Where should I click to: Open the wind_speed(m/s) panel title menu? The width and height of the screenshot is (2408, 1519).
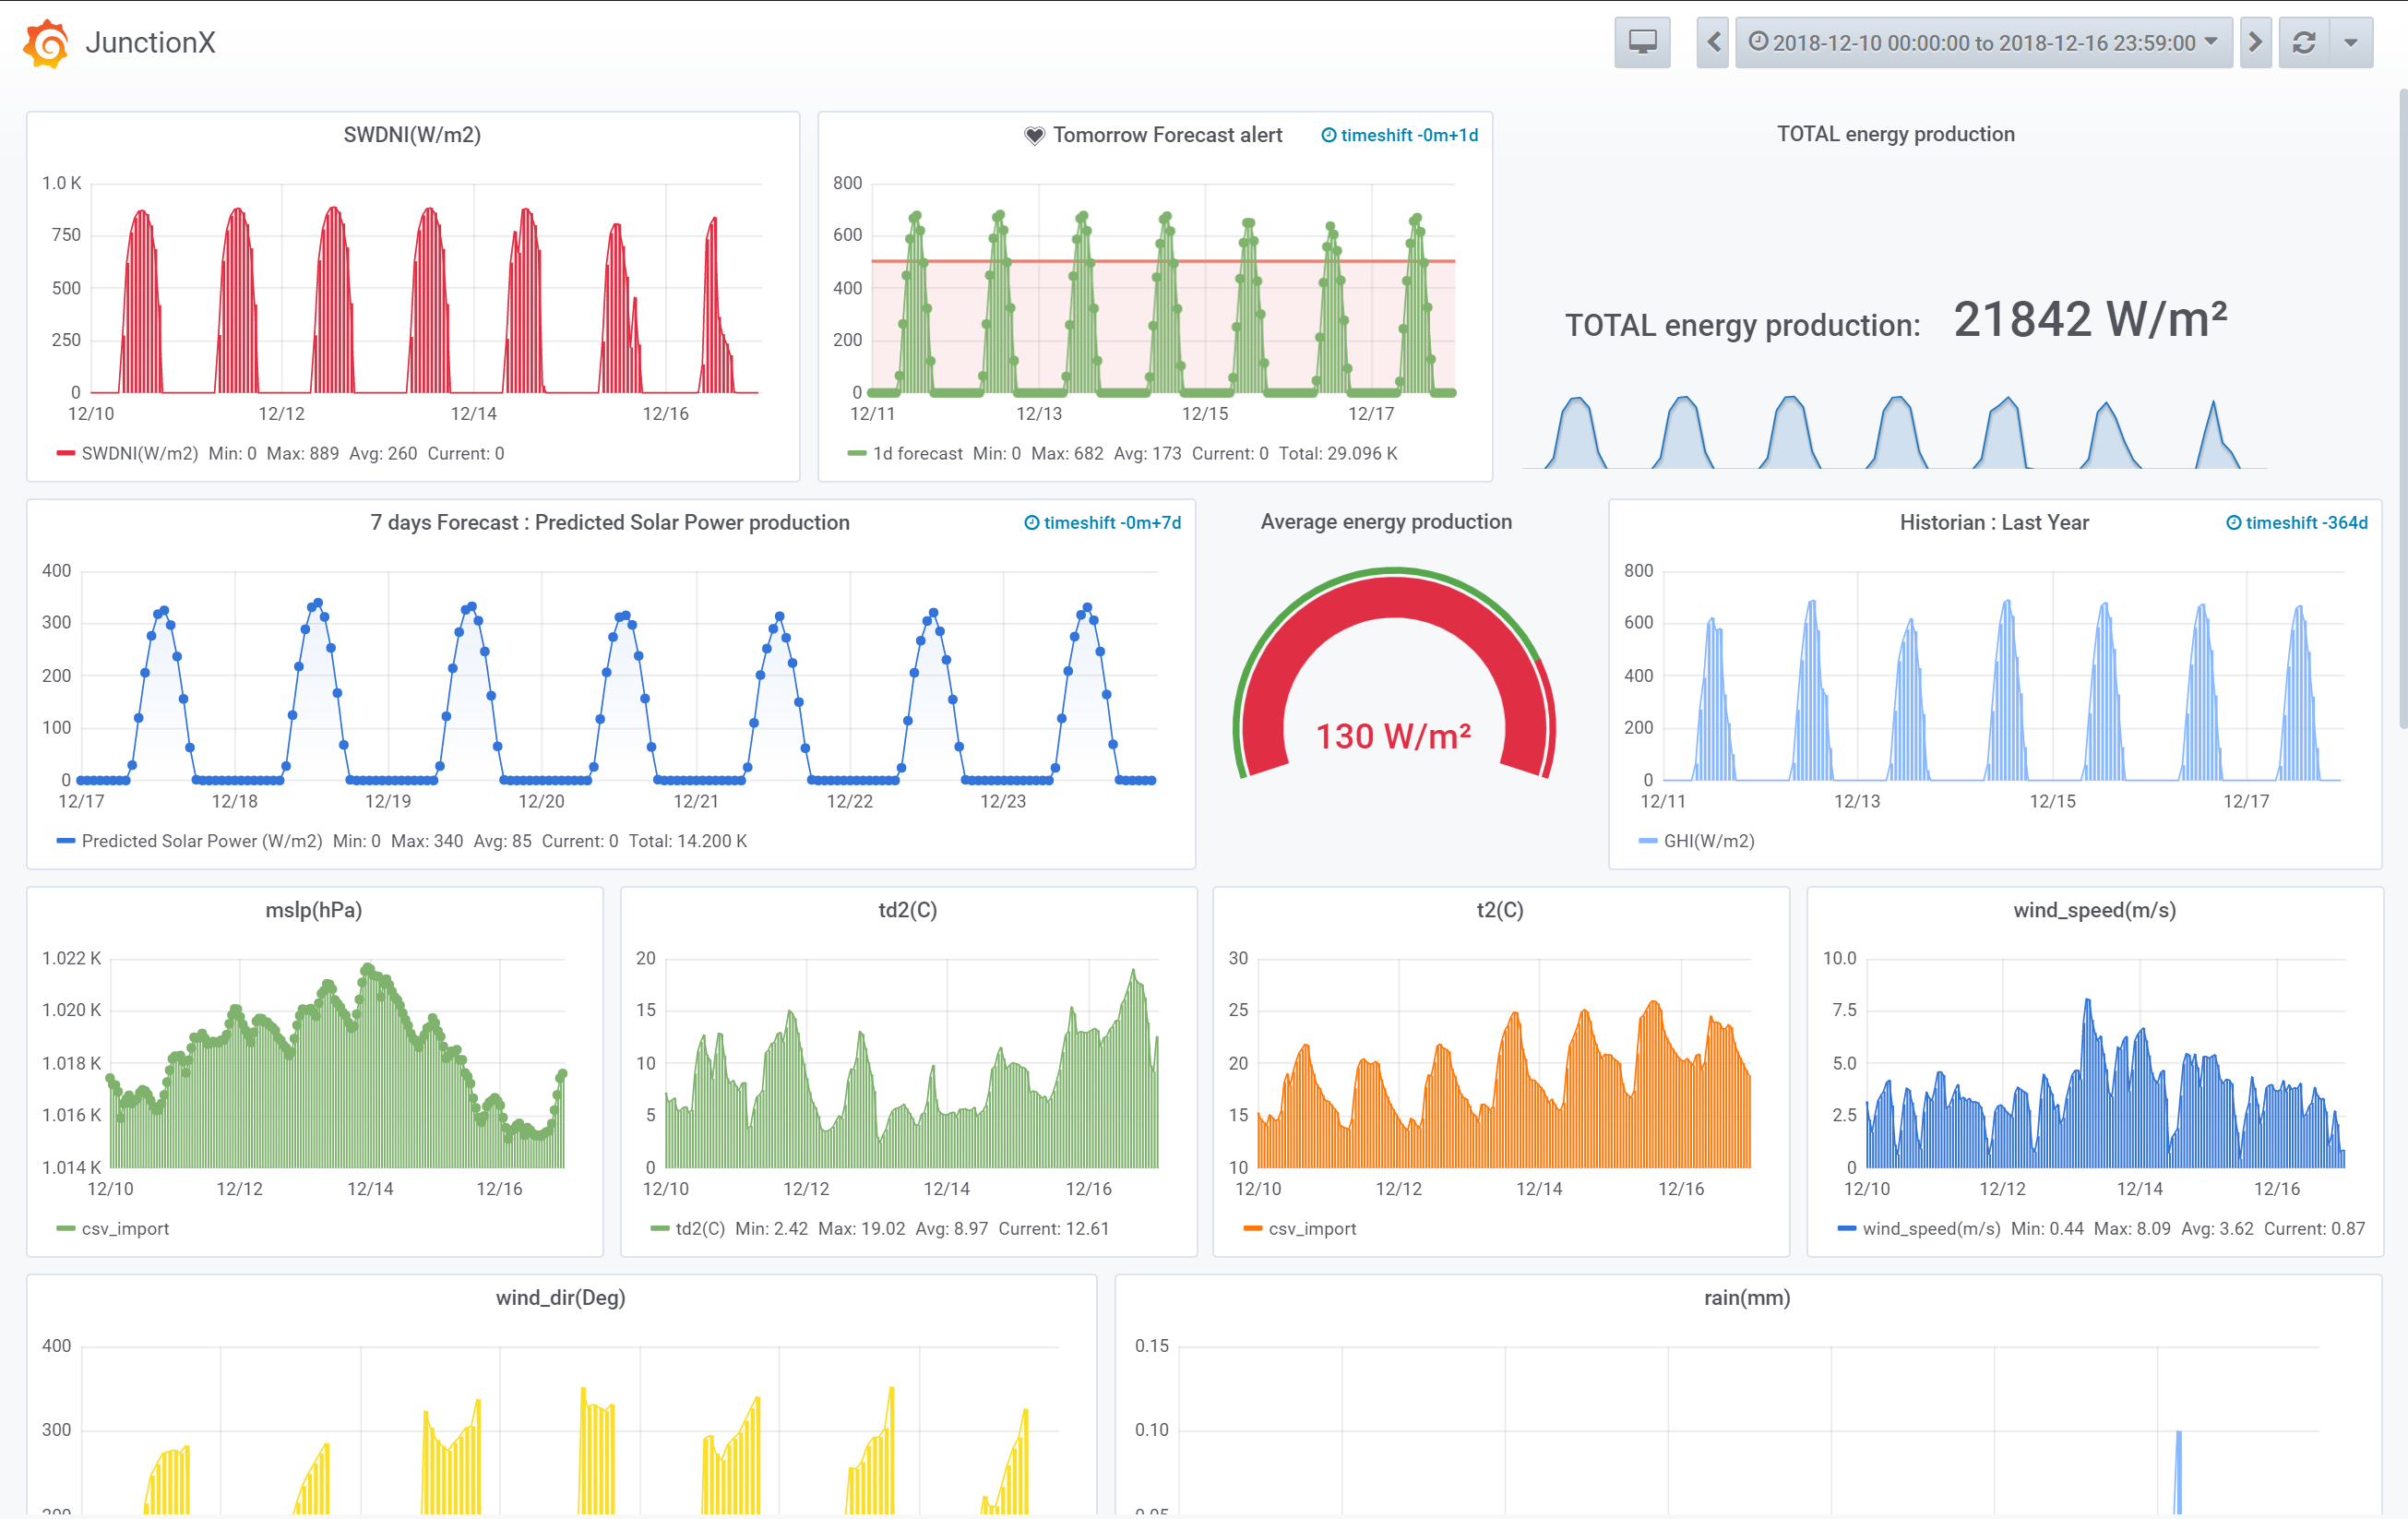click(x=2094, y=910)
